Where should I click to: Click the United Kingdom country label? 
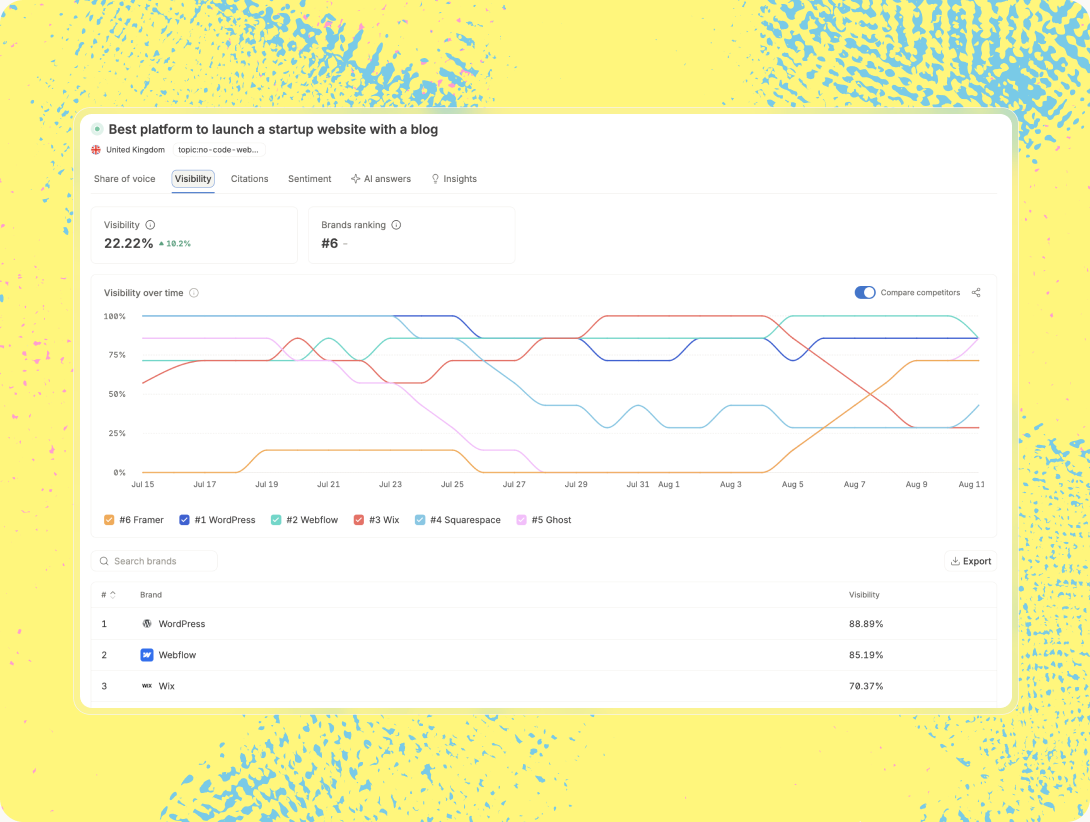pos(136,150)
